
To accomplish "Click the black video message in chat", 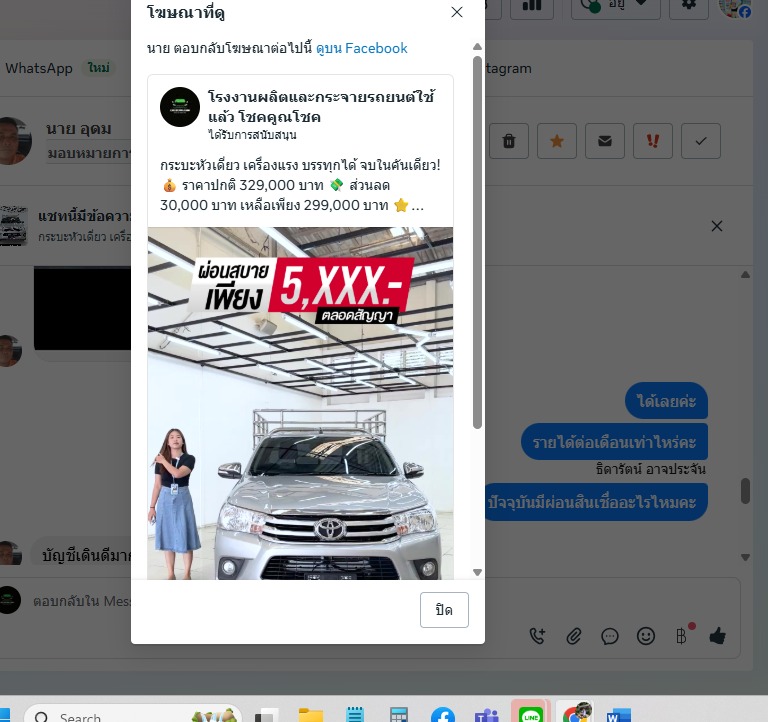I will tap(82, 308).
